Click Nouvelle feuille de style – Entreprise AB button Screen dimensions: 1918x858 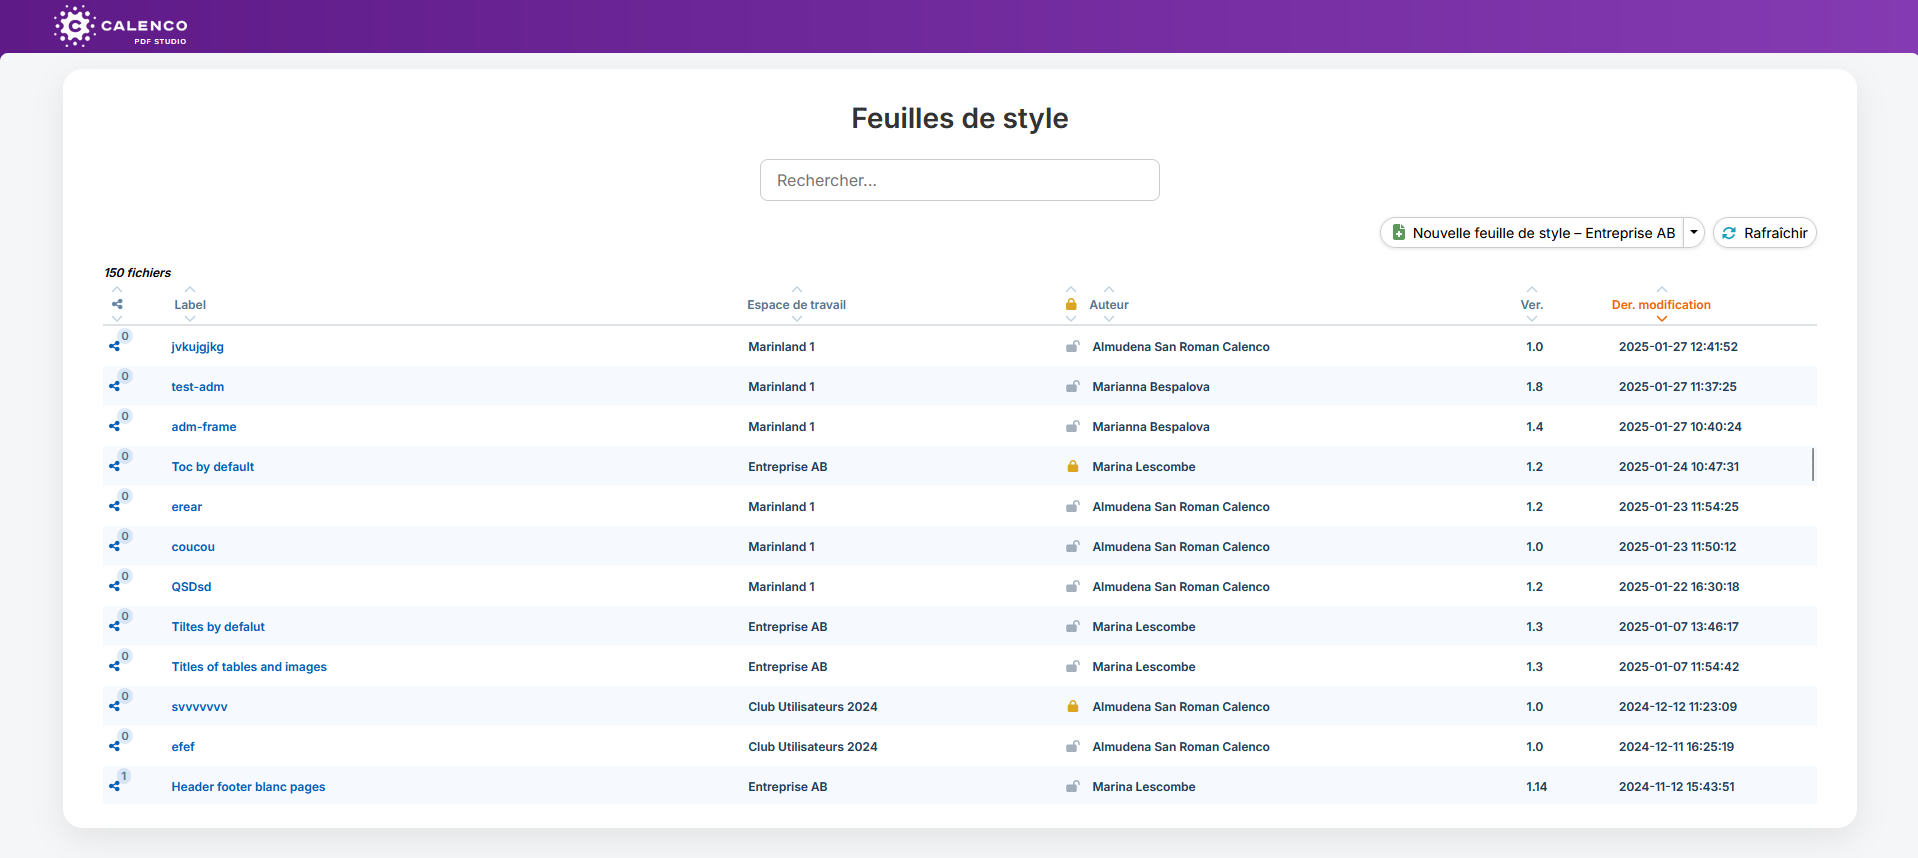1532,232
